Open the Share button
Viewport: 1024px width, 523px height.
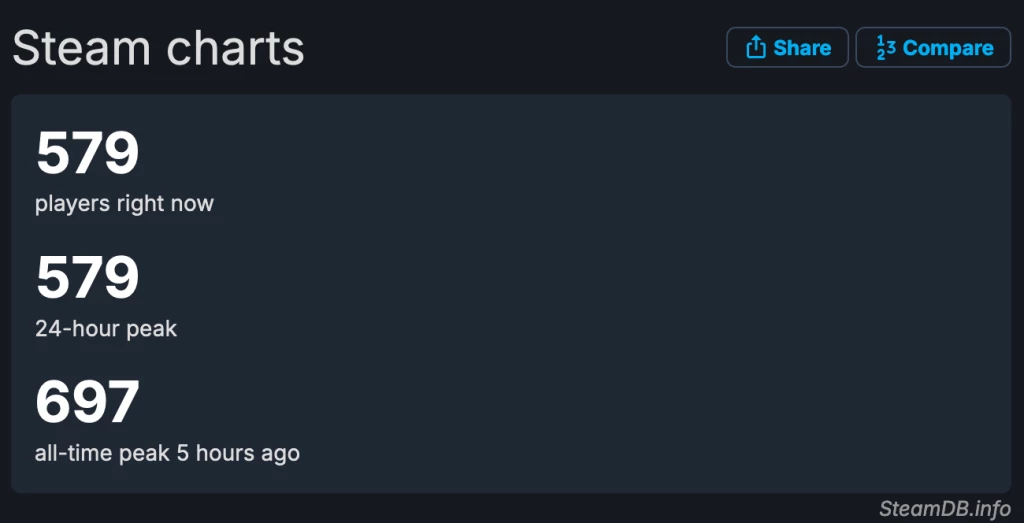click(787, 47)
